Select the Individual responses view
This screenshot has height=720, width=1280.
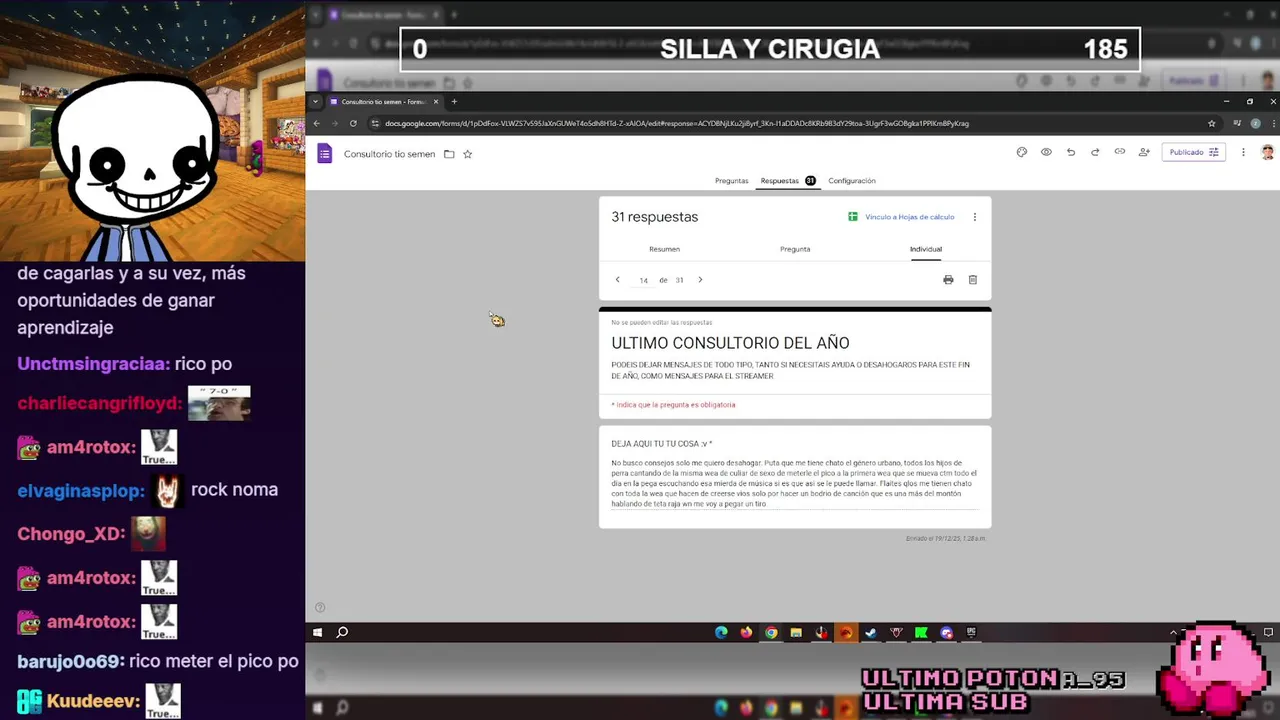[926, 249]
